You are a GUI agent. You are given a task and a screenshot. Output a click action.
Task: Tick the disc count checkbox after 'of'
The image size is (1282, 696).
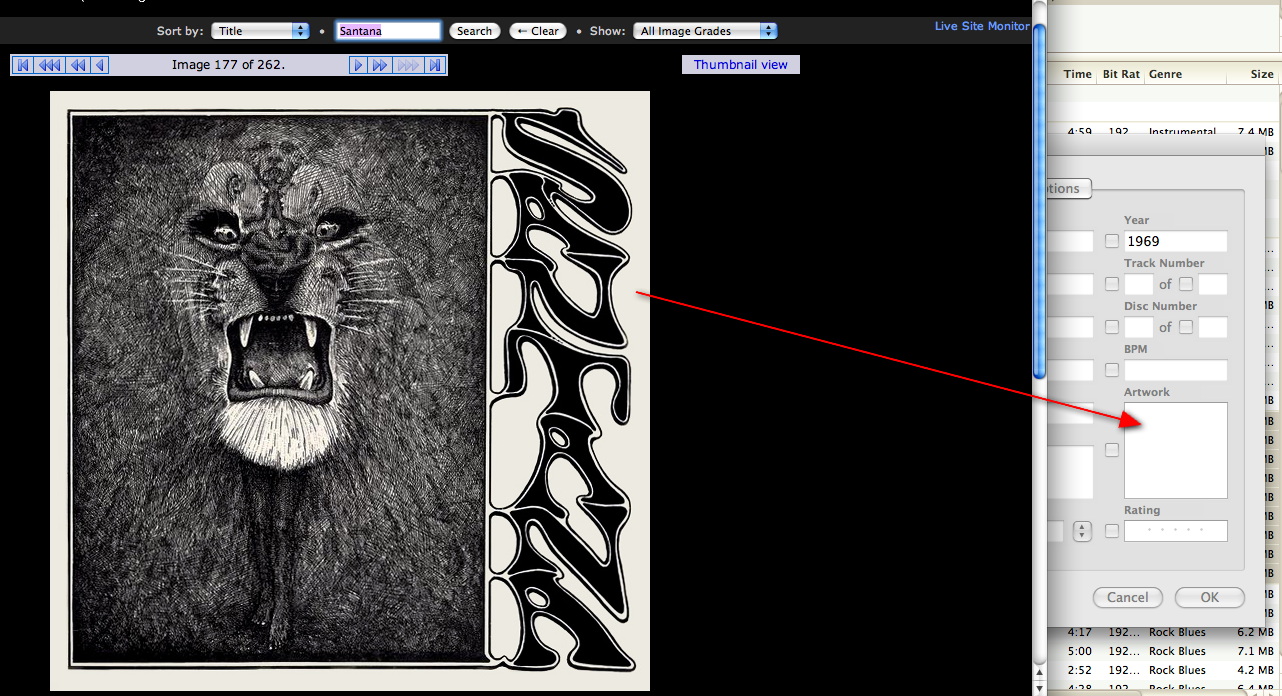pos(1186,327)
